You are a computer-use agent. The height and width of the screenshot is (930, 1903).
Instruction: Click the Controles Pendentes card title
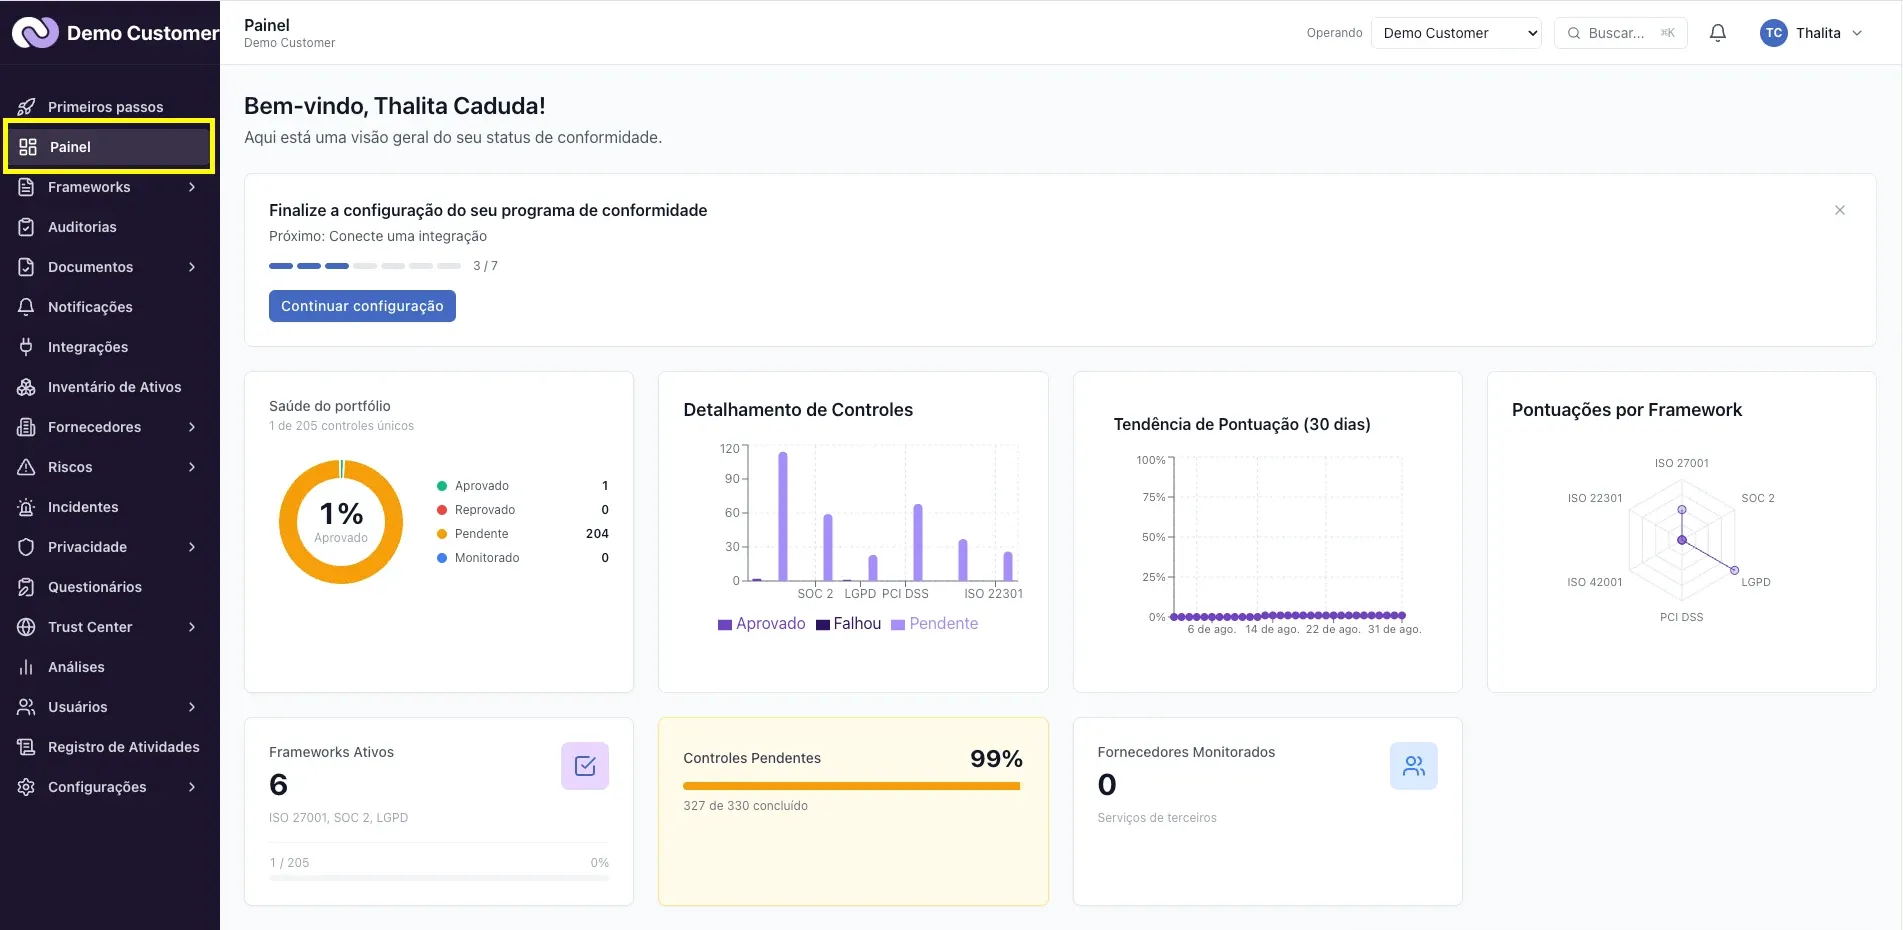coord(752,758)
